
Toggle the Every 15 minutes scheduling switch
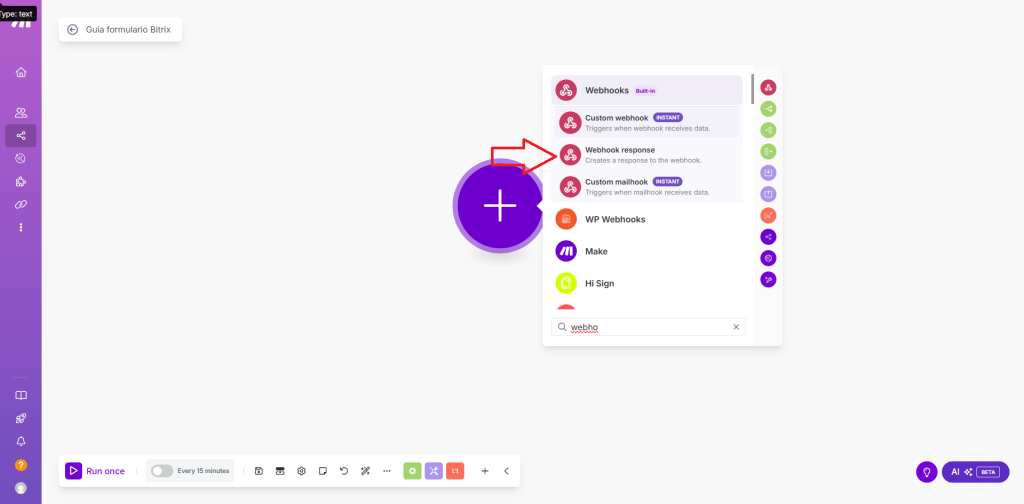[x=161, y=471]
